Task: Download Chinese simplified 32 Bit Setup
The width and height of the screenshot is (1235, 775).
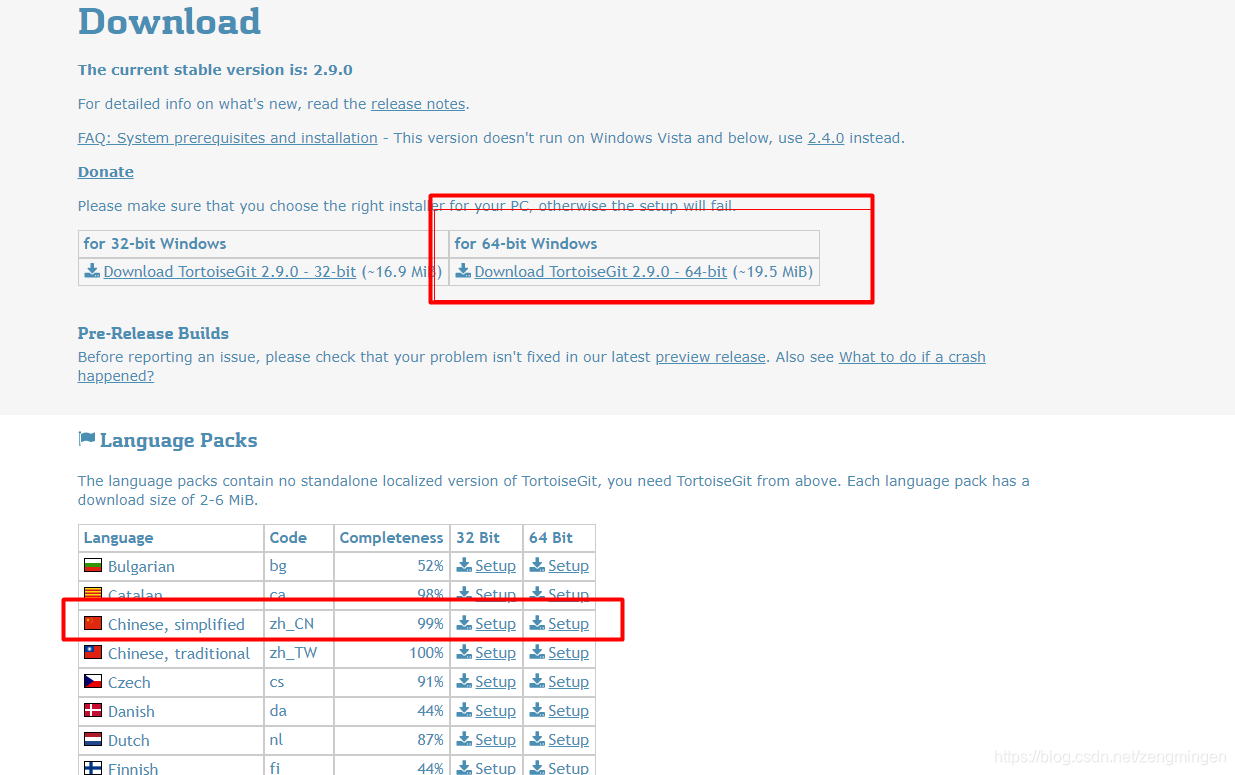Action: (495, 624)
